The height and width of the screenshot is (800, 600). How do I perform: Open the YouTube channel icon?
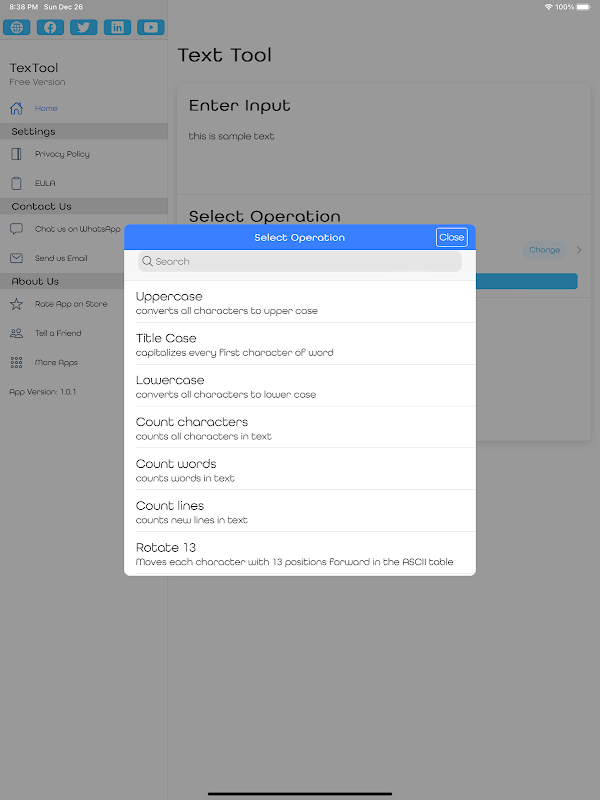click(150, 28)
